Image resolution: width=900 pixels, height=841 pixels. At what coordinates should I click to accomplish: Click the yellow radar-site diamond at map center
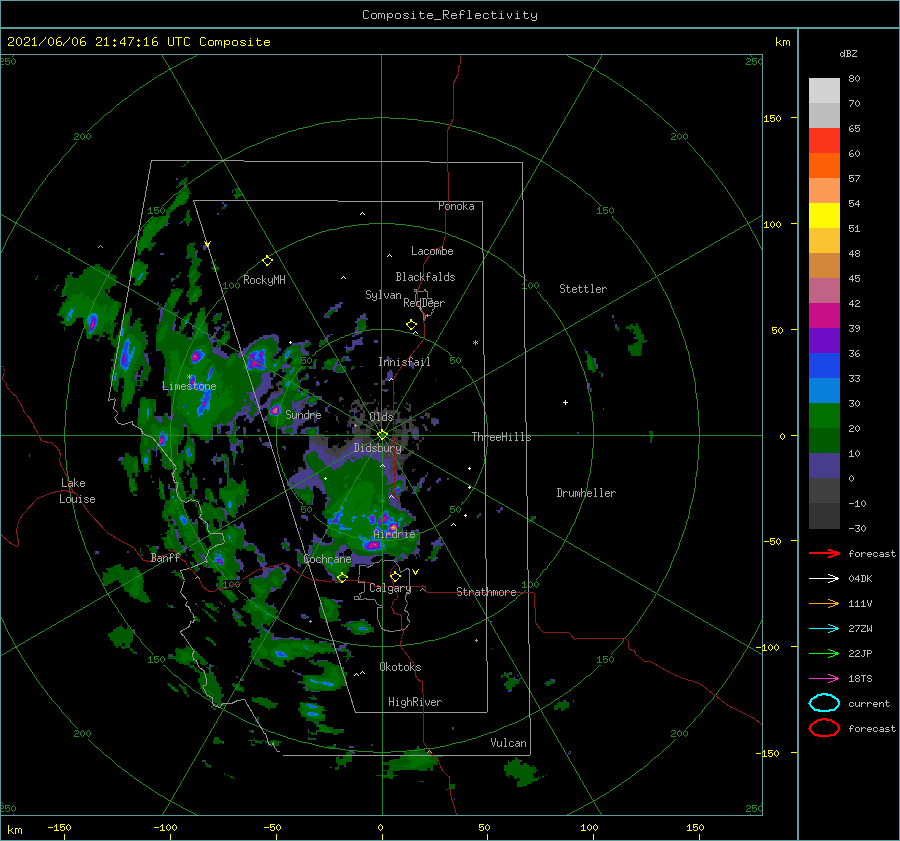[382, 435]
